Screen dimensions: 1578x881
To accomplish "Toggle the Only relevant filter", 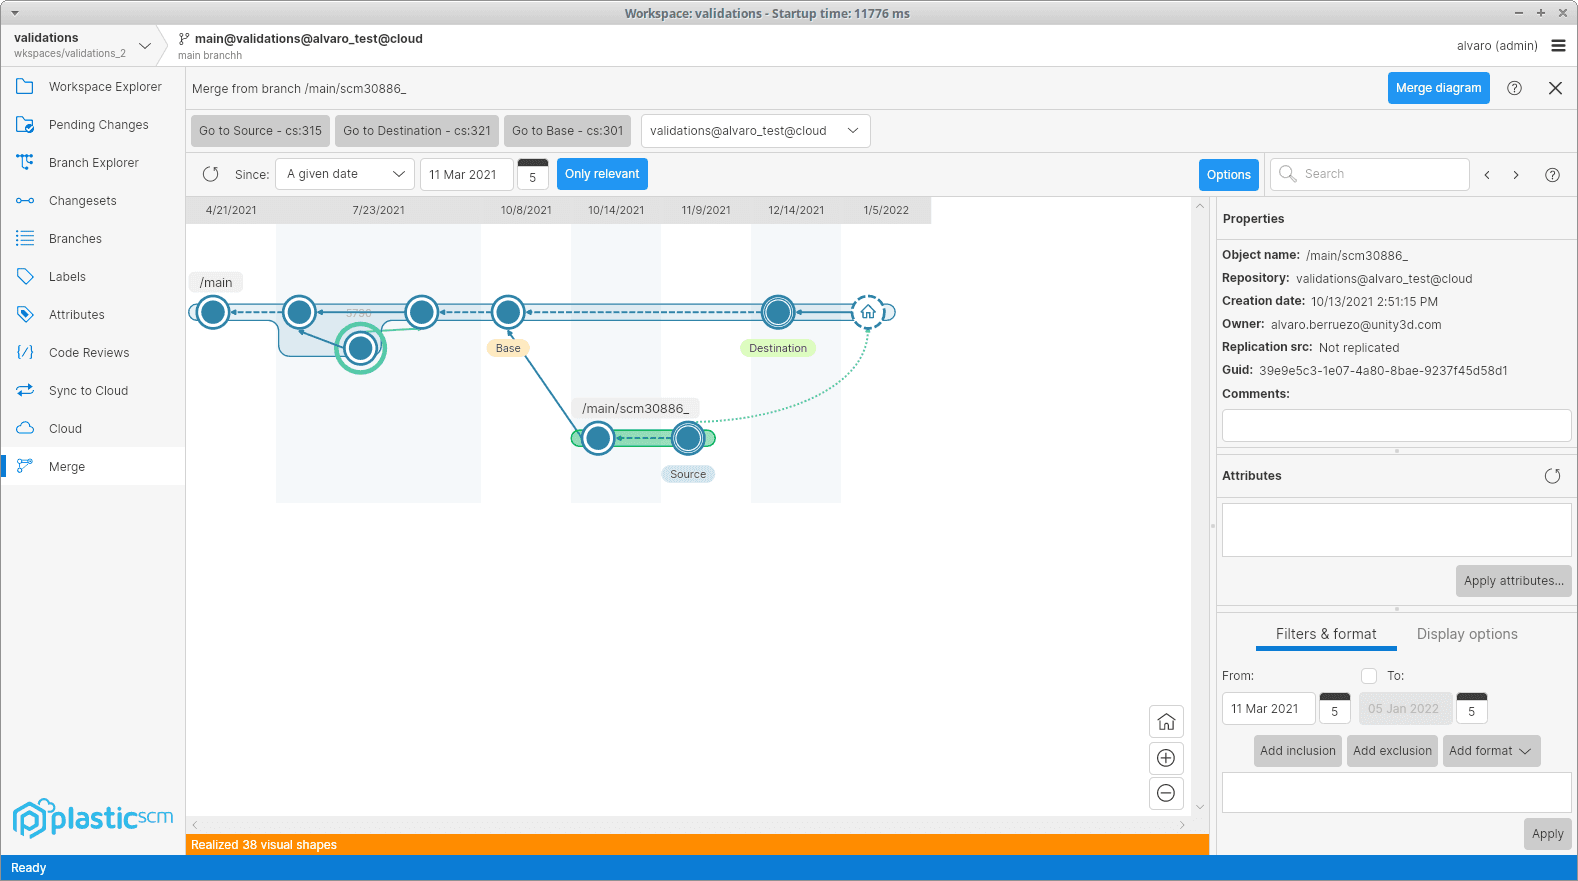I will [x=602, y=174].
